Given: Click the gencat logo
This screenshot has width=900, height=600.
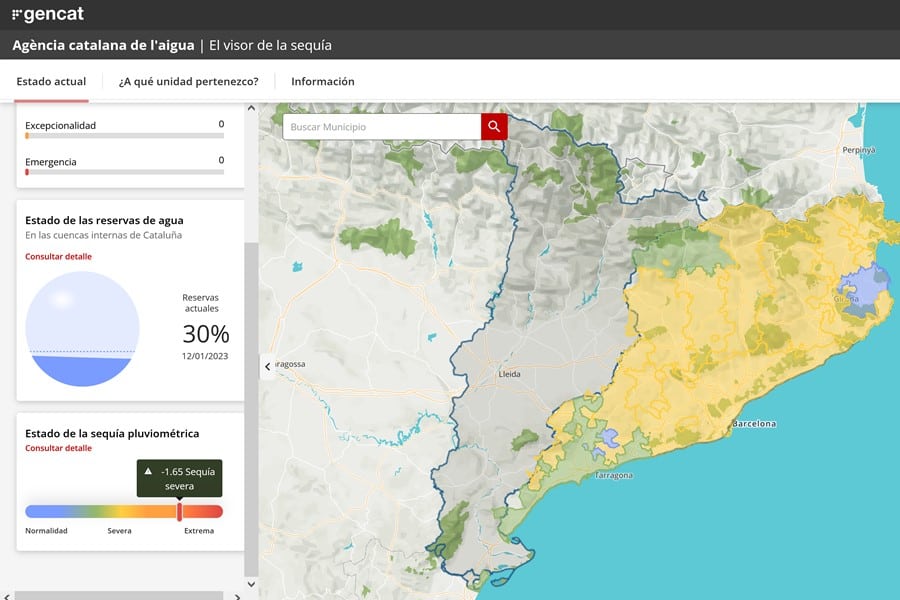Looking at the screenshot, I should tap(48, 14).
